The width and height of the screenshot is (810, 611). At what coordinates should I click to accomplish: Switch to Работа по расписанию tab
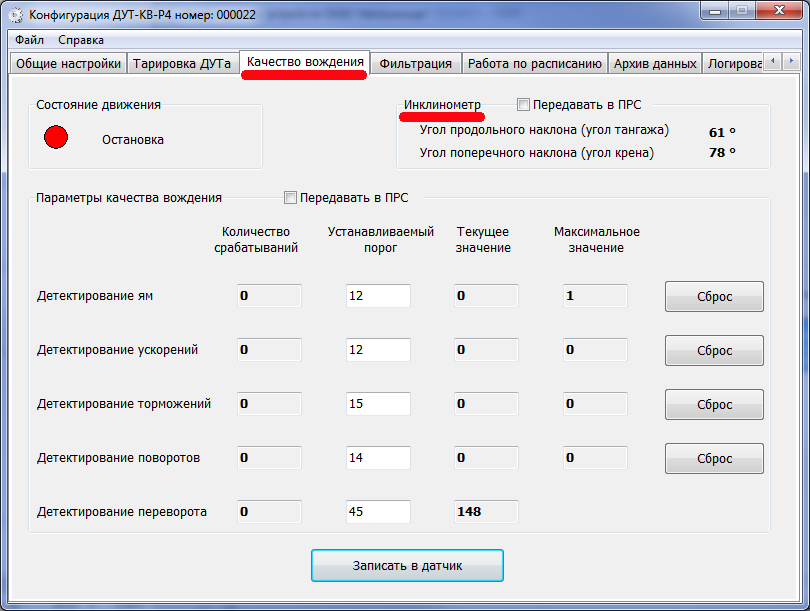535,64
